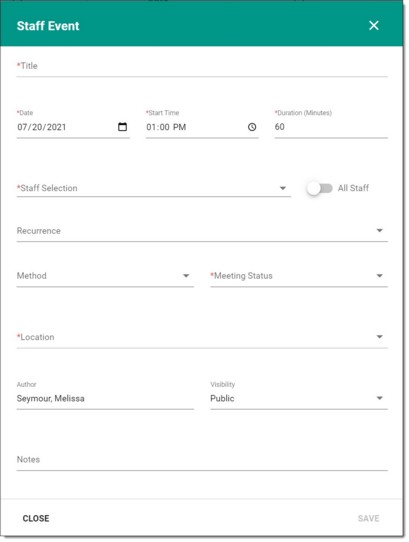The width and height of the screenshot is (409, 542).
Task: Open the Visibility dropdown showing Public
Action: 299,398
